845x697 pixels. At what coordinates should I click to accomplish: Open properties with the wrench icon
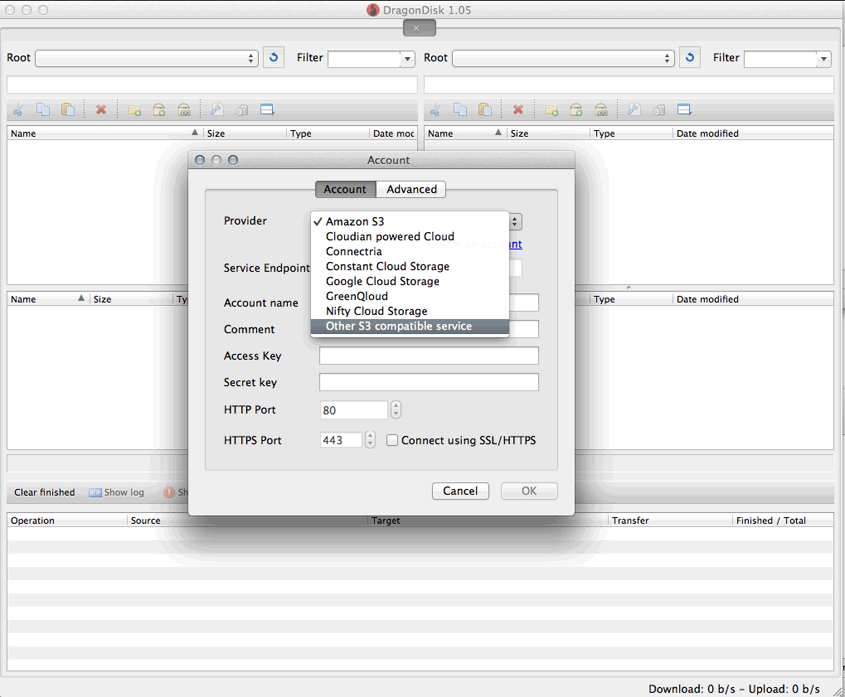tap(217, 109)
